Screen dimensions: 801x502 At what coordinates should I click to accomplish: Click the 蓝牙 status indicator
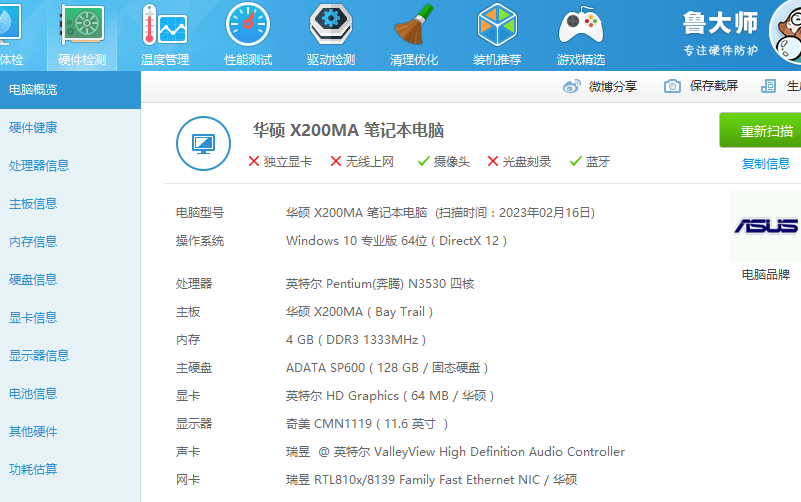tap(590, 162)
